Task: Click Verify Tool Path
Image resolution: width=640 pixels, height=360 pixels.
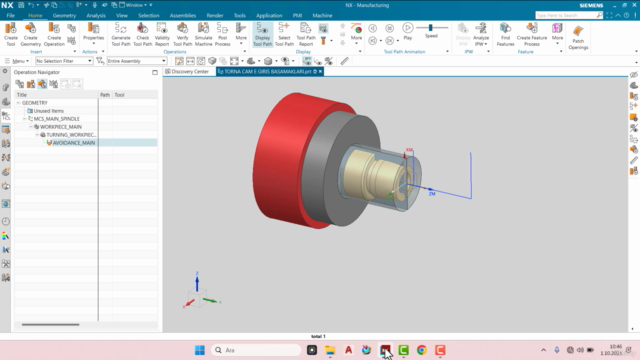Action: [x=182, y=34]
